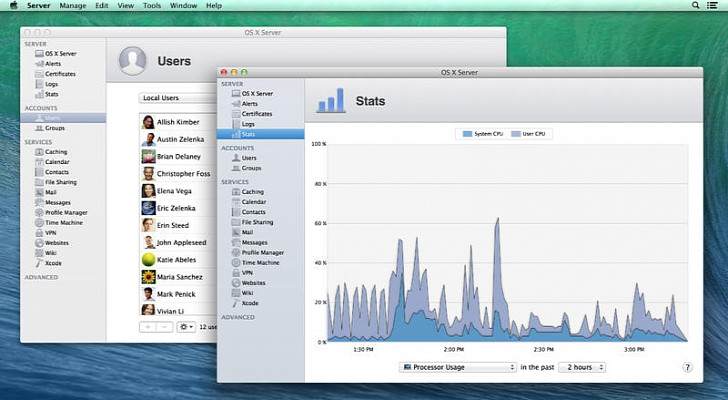Image resolution: width=728 pixels, height=400 pixels.
Task: Select Profile Manager in the front window sidebar
Action: tap(263, 252)
